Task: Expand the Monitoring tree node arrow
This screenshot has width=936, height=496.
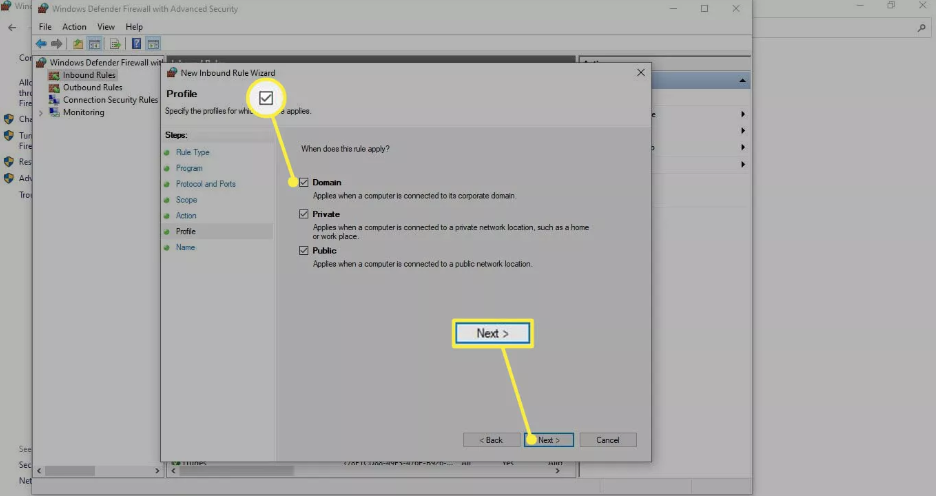Action: pyautogui.click(x=41, y=113)
